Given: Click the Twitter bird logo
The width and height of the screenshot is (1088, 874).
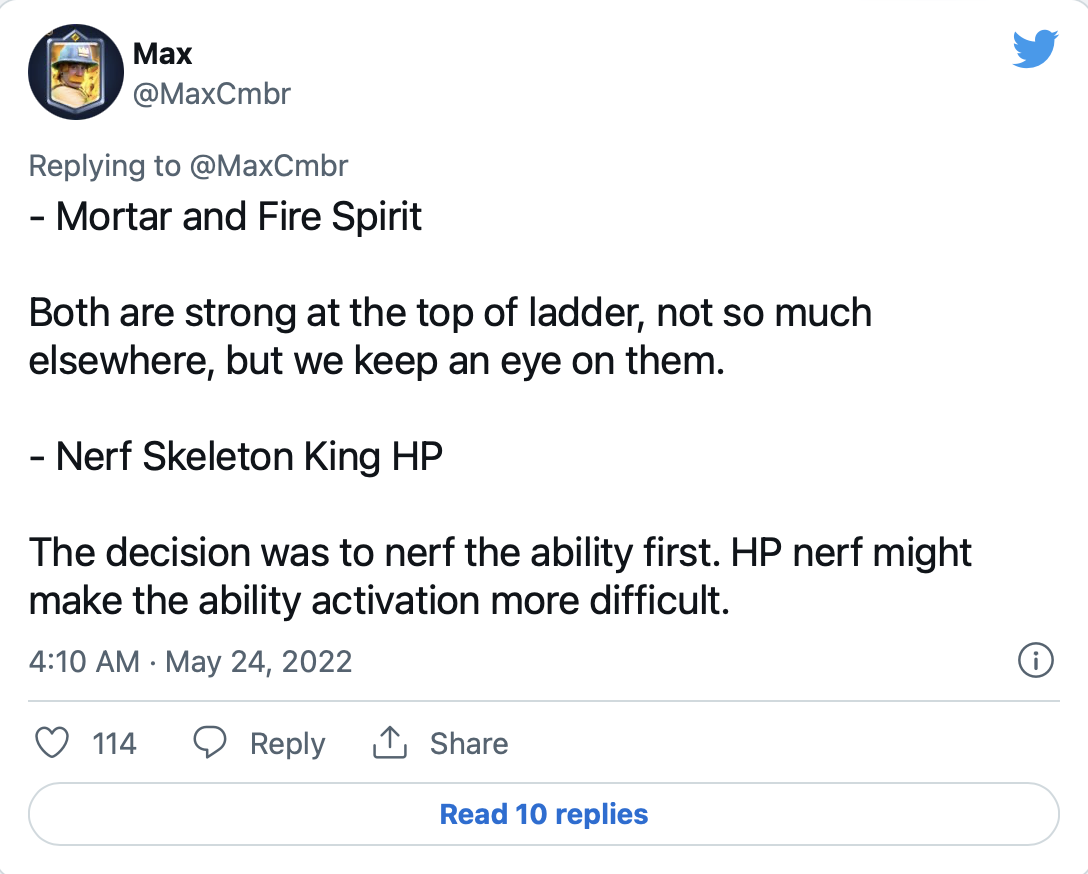Looking at the screenshot, I should pos(1035,49).
